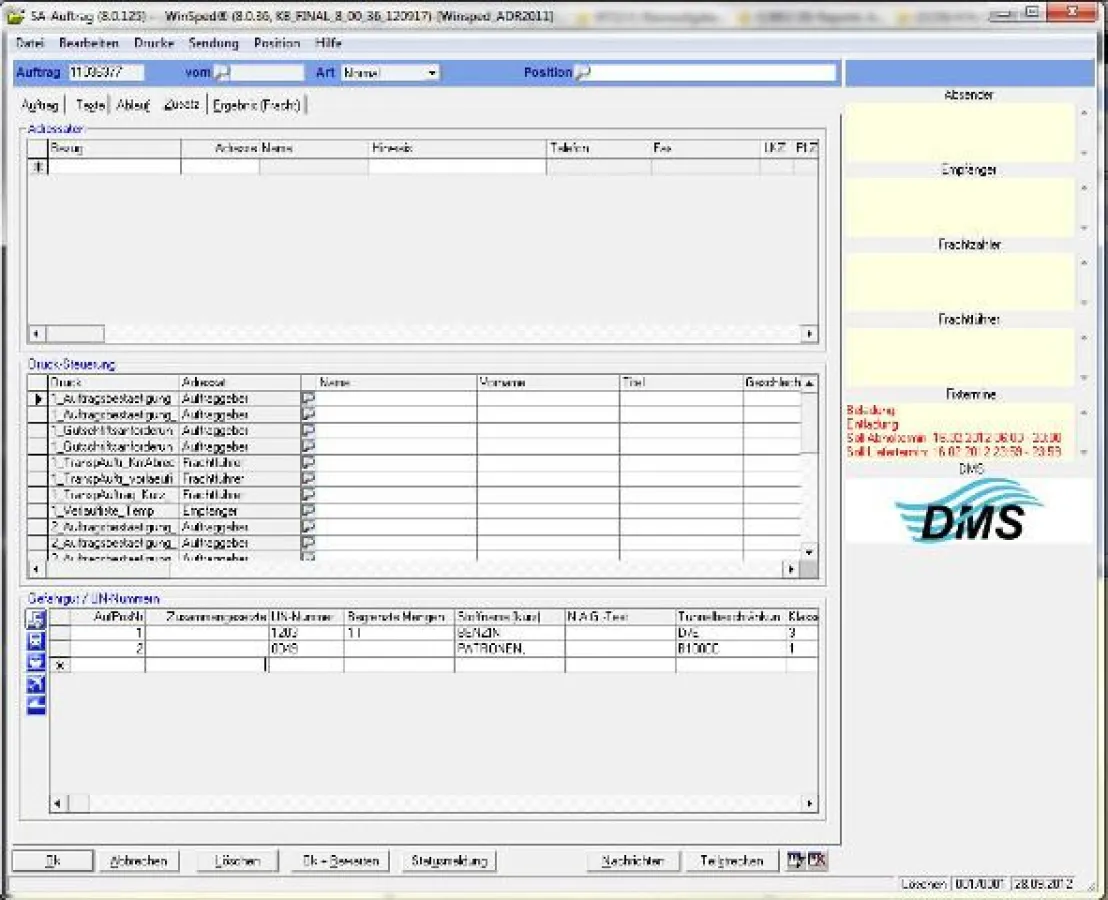Image resolution: width=1108 pixels, height=900 pixels.
Task: Click the Nachrichten button
Action: (x=631, y=861)
